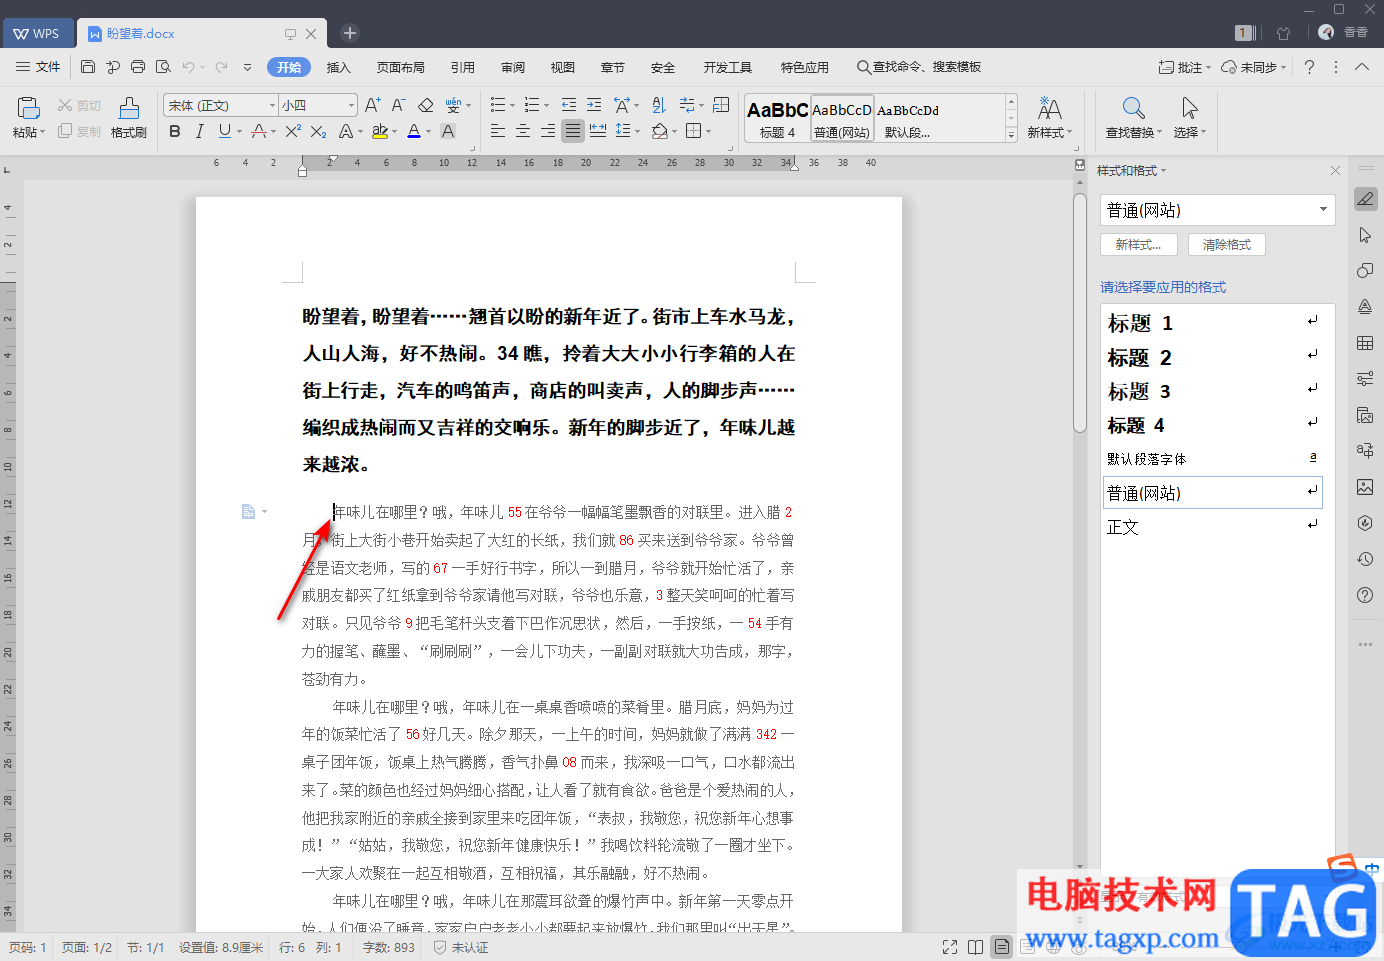This screenshot has height=961, width=1384.
Task: Set left text alignment
Action: [x=498, y=131]
